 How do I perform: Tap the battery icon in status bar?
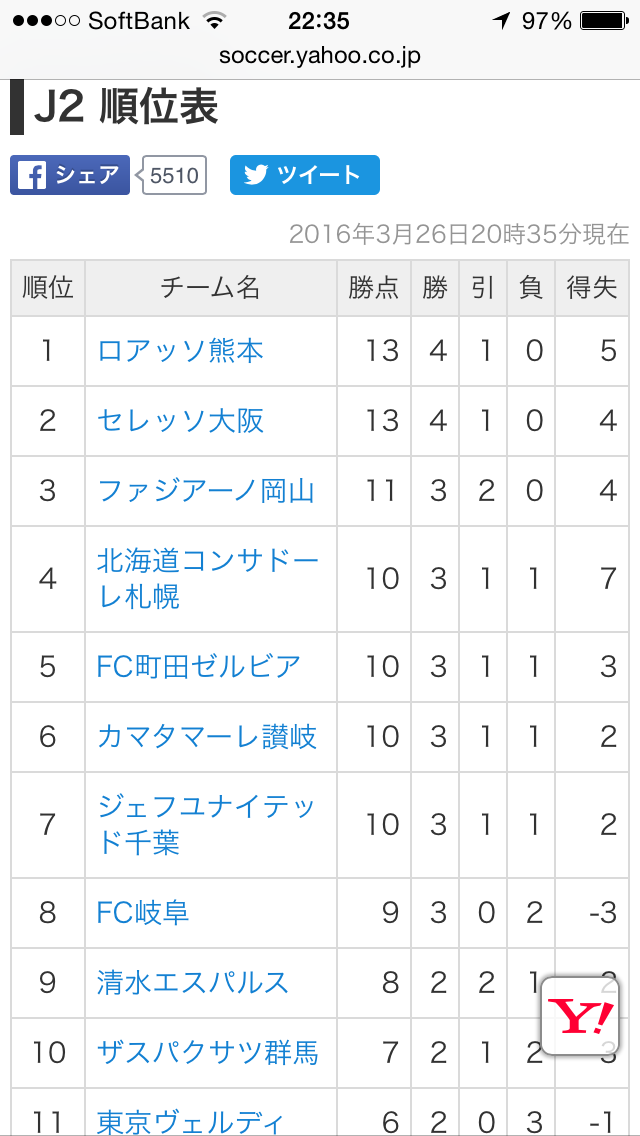click(604, 21)
